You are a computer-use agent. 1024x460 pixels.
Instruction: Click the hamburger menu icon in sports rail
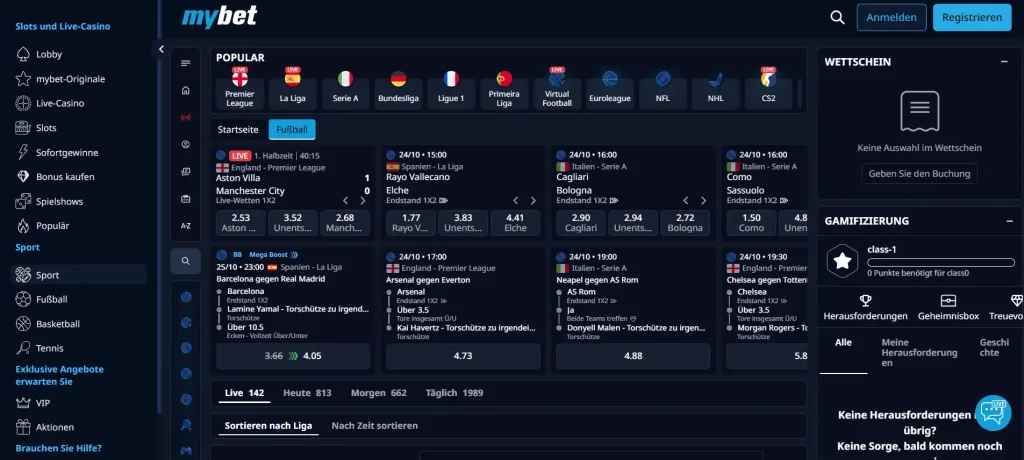point(186,63)
